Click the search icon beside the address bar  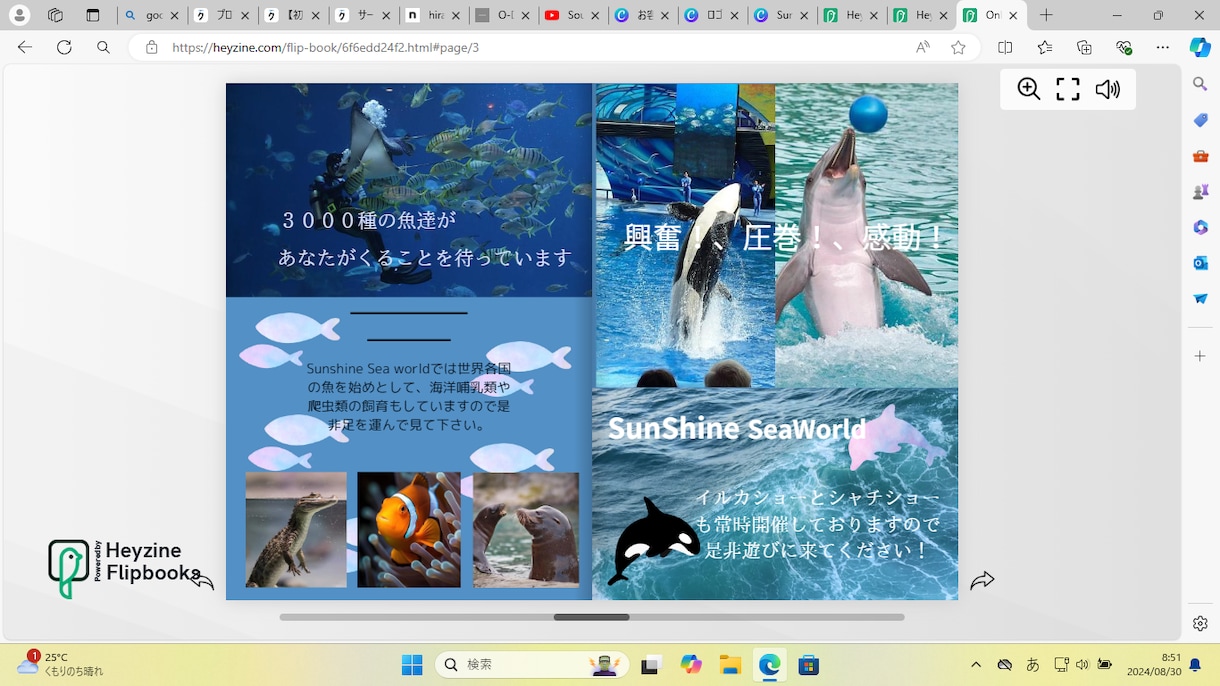click(x=104, y=47)
